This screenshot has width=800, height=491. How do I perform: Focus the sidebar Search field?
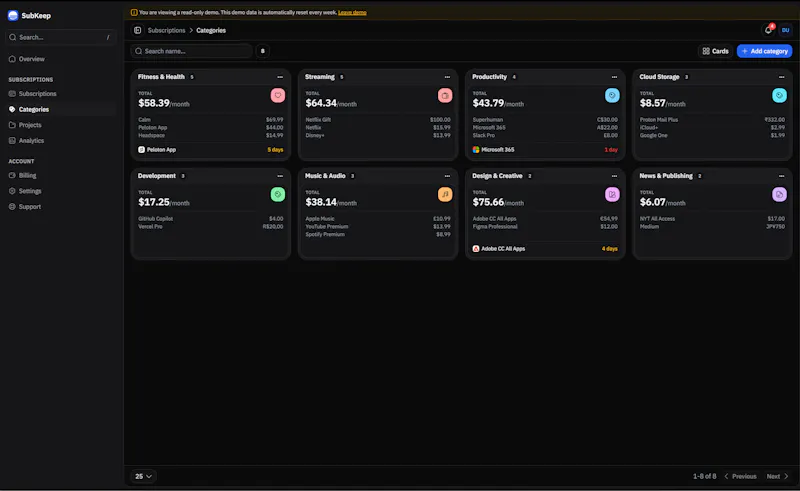point(61,37)
